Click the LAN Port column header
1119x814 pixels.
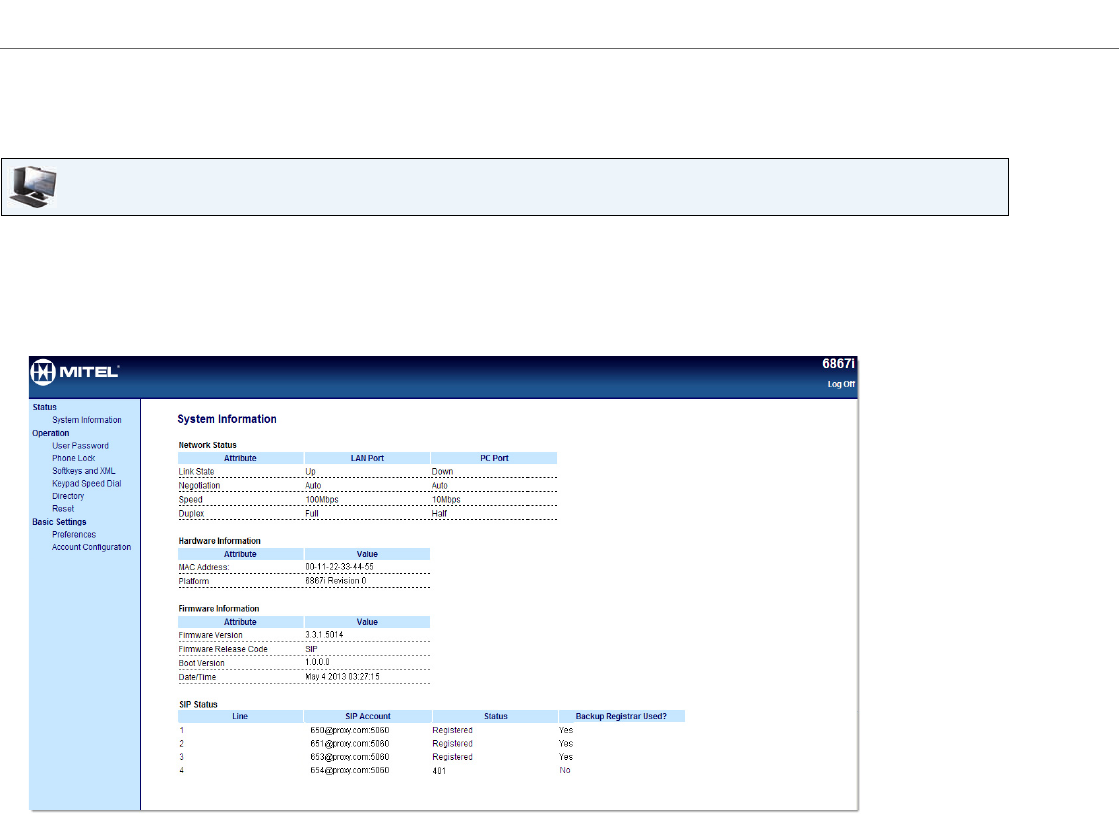(x=367, y=458)
